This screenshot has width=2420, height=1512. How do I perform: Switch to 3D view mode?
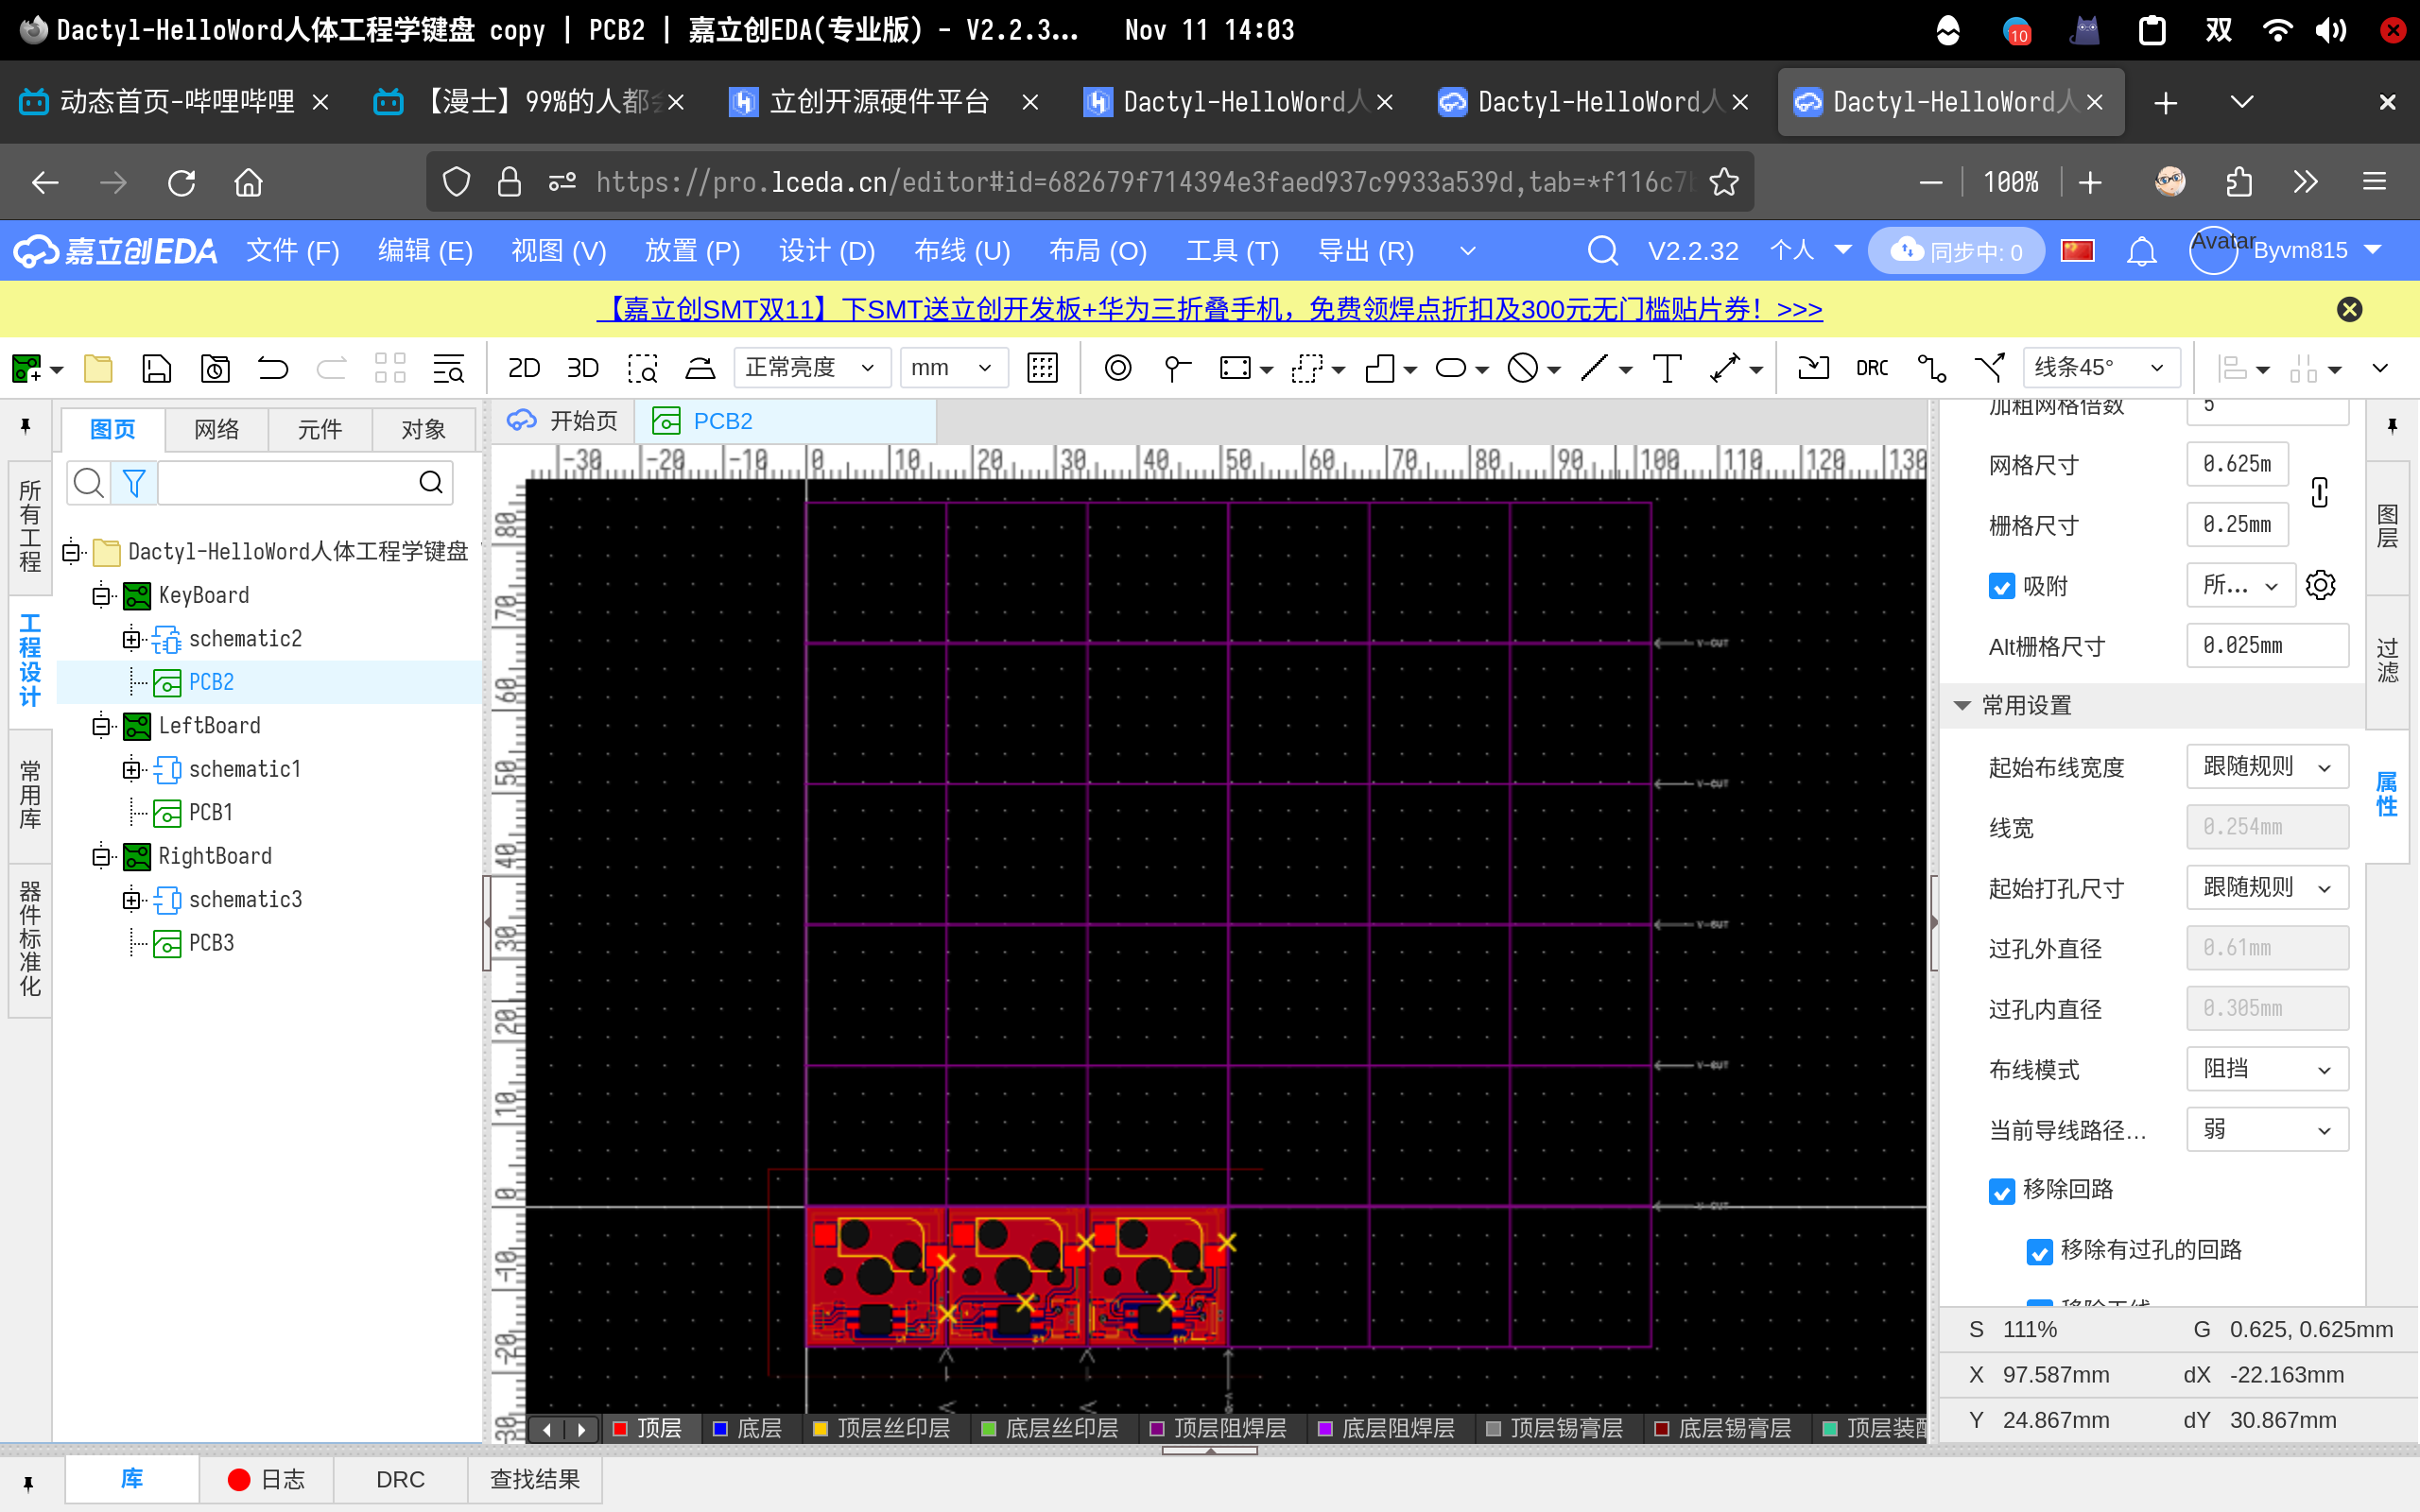coord(582,368)
